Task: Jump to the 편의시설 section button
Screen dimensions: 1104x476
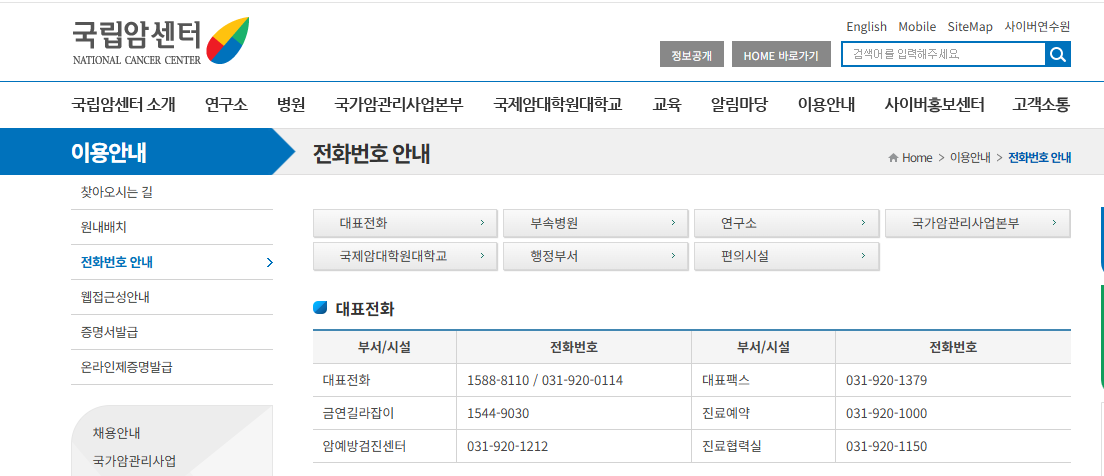Action: 786,256
